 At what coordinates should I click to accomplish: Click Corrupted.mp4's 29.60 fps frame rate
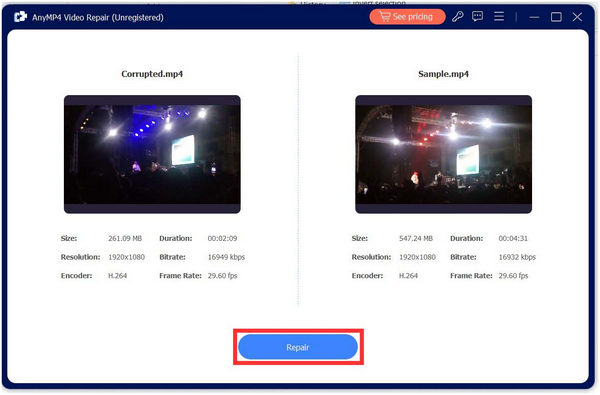[x=222, y=276]
